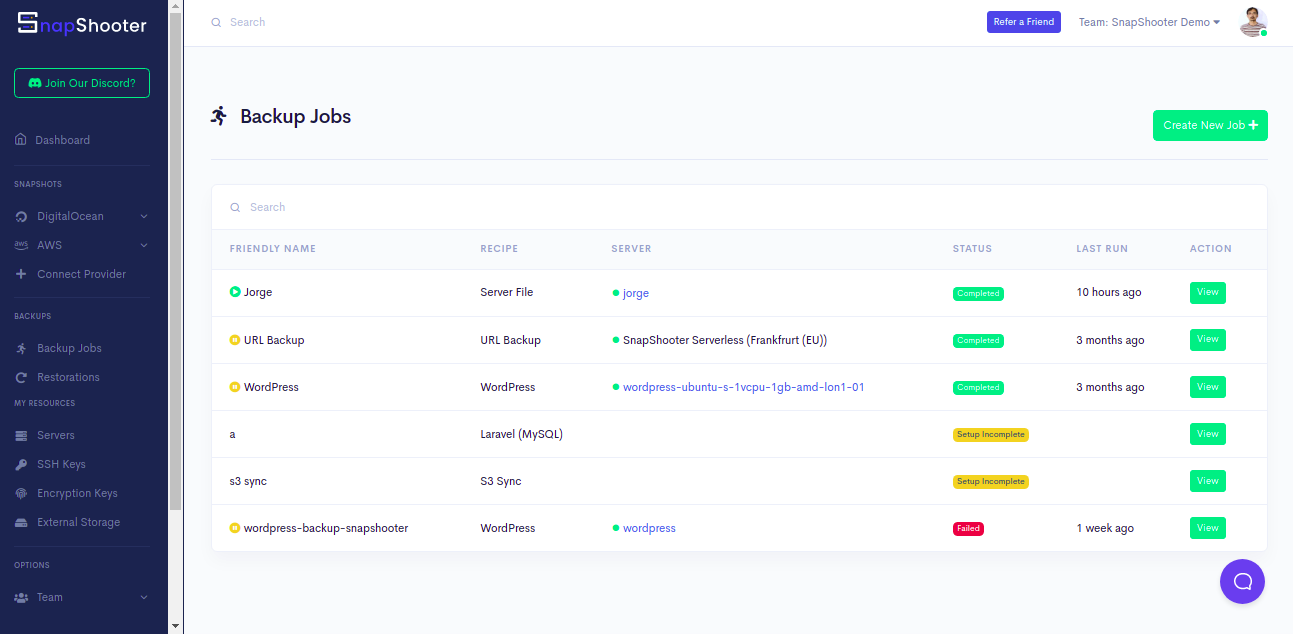
Task: Click the Restorations circular arrow icon
Action: click(21, 377)
